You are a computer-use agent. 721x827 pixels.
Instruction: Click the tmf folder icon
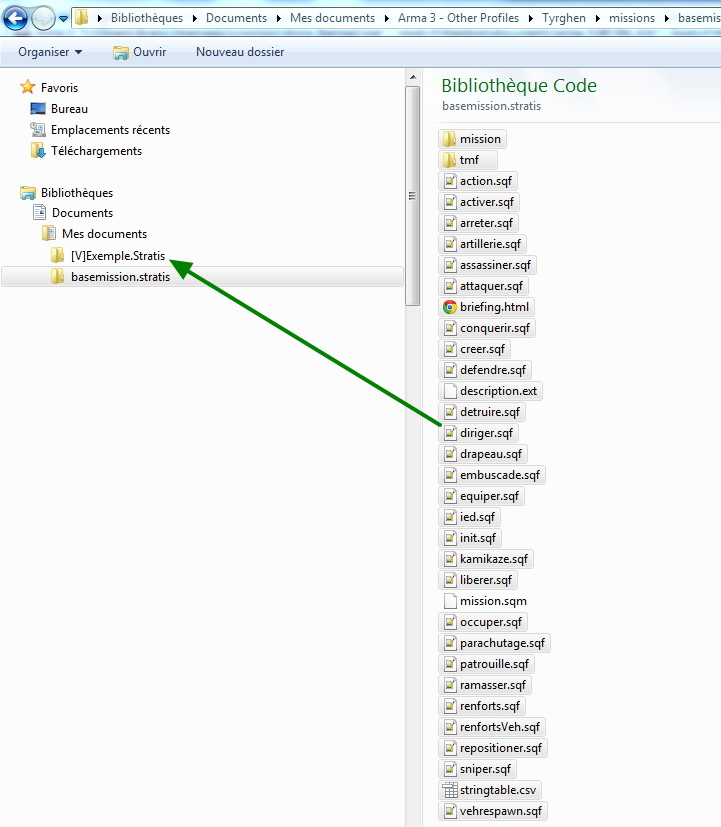point(448,160)
